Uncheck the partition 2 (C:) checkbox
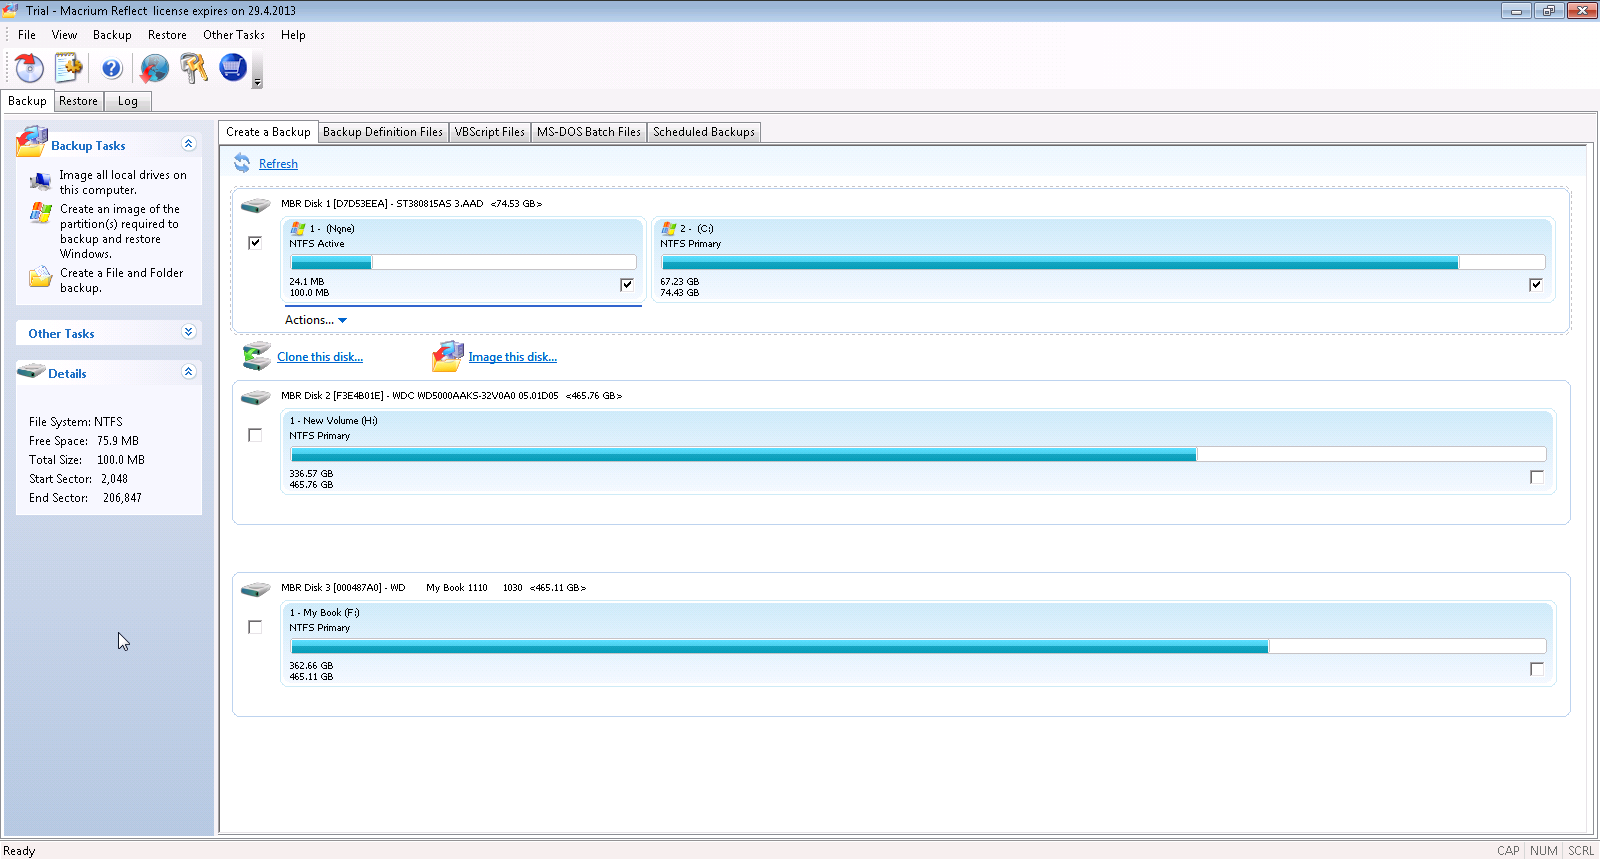Screen dimensions: 1600x859 click(x=1536, y=285)
